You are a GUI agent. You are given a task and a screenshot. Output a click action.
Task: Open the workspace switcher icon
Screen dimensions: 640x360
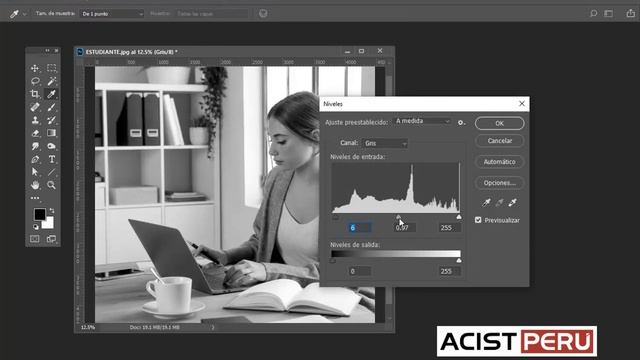click(x=609, y=13)
